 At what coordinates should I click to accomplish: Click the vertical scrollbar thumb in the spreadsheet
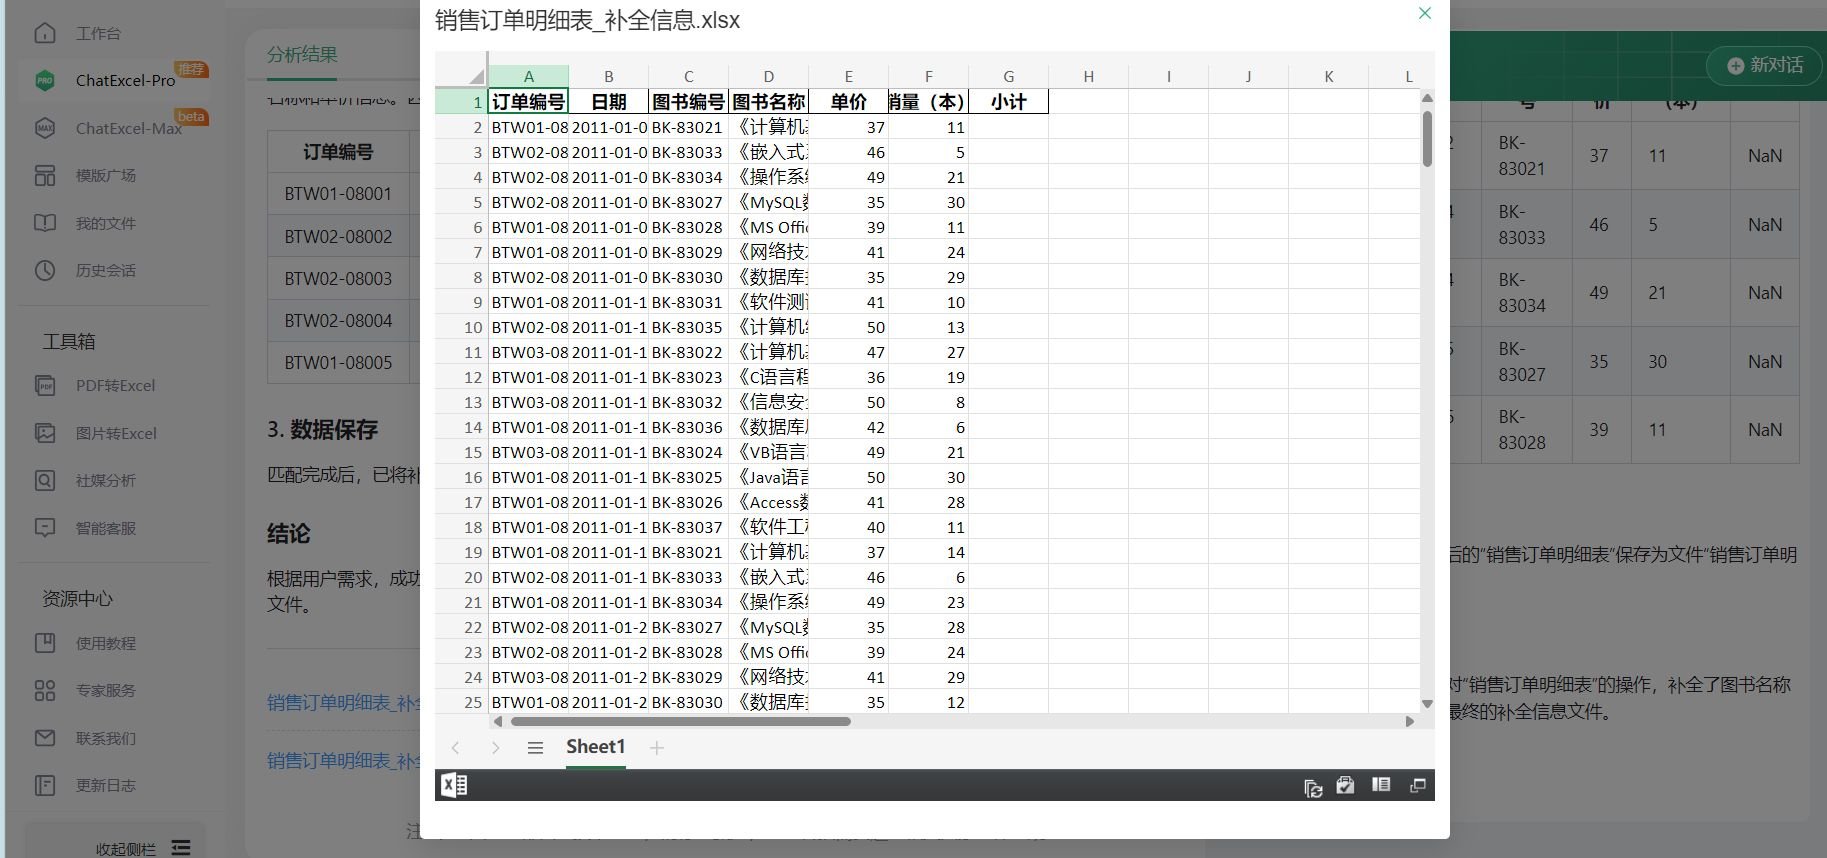[x=1427, y=138]
